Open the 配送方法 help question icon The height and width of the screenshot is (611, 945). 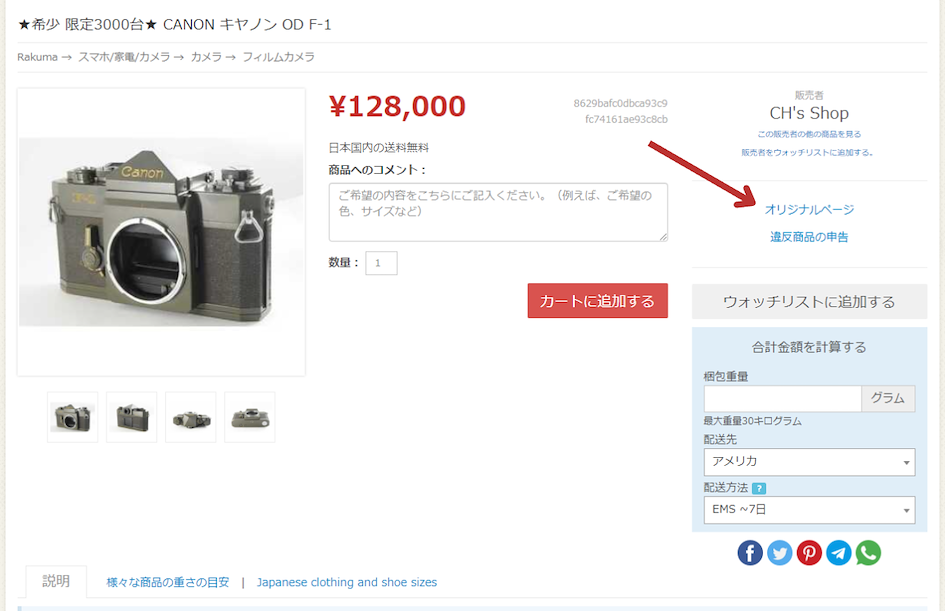[759, 488]
